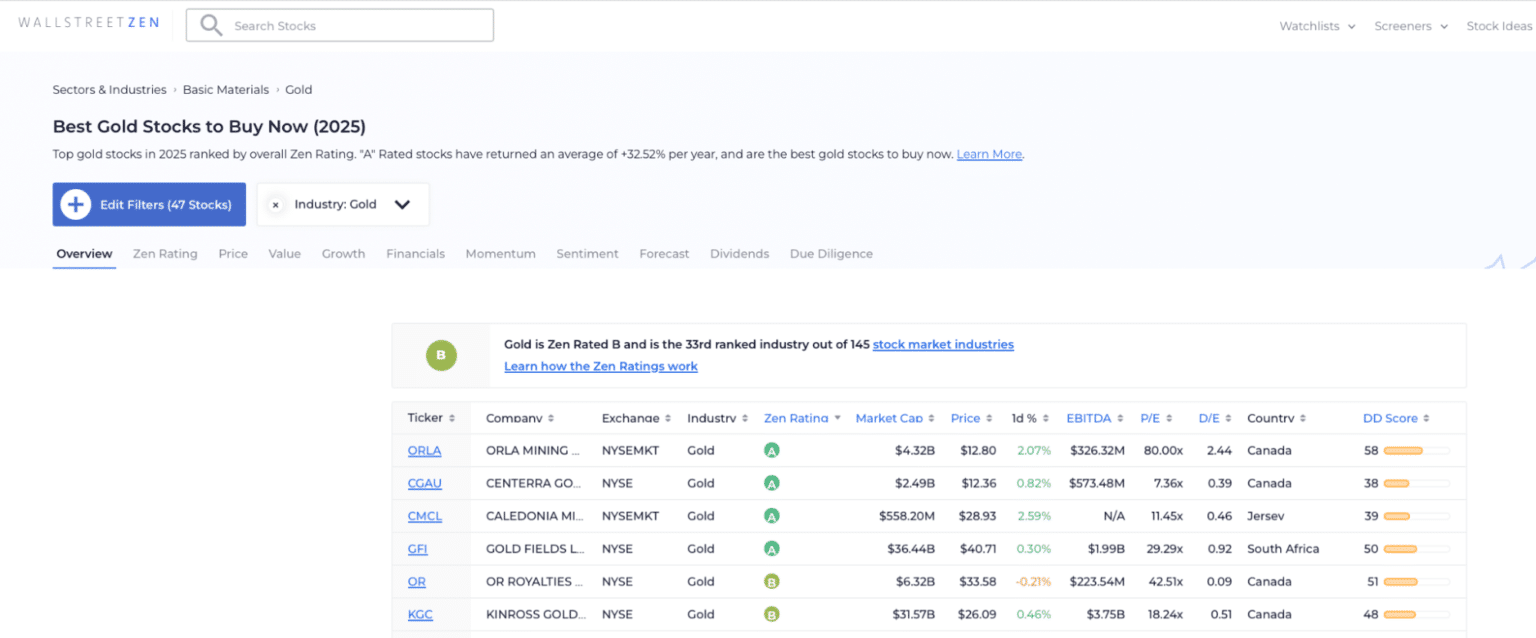
Task: Switch to the Forecast tab
Action: click(x=664, y=254)
